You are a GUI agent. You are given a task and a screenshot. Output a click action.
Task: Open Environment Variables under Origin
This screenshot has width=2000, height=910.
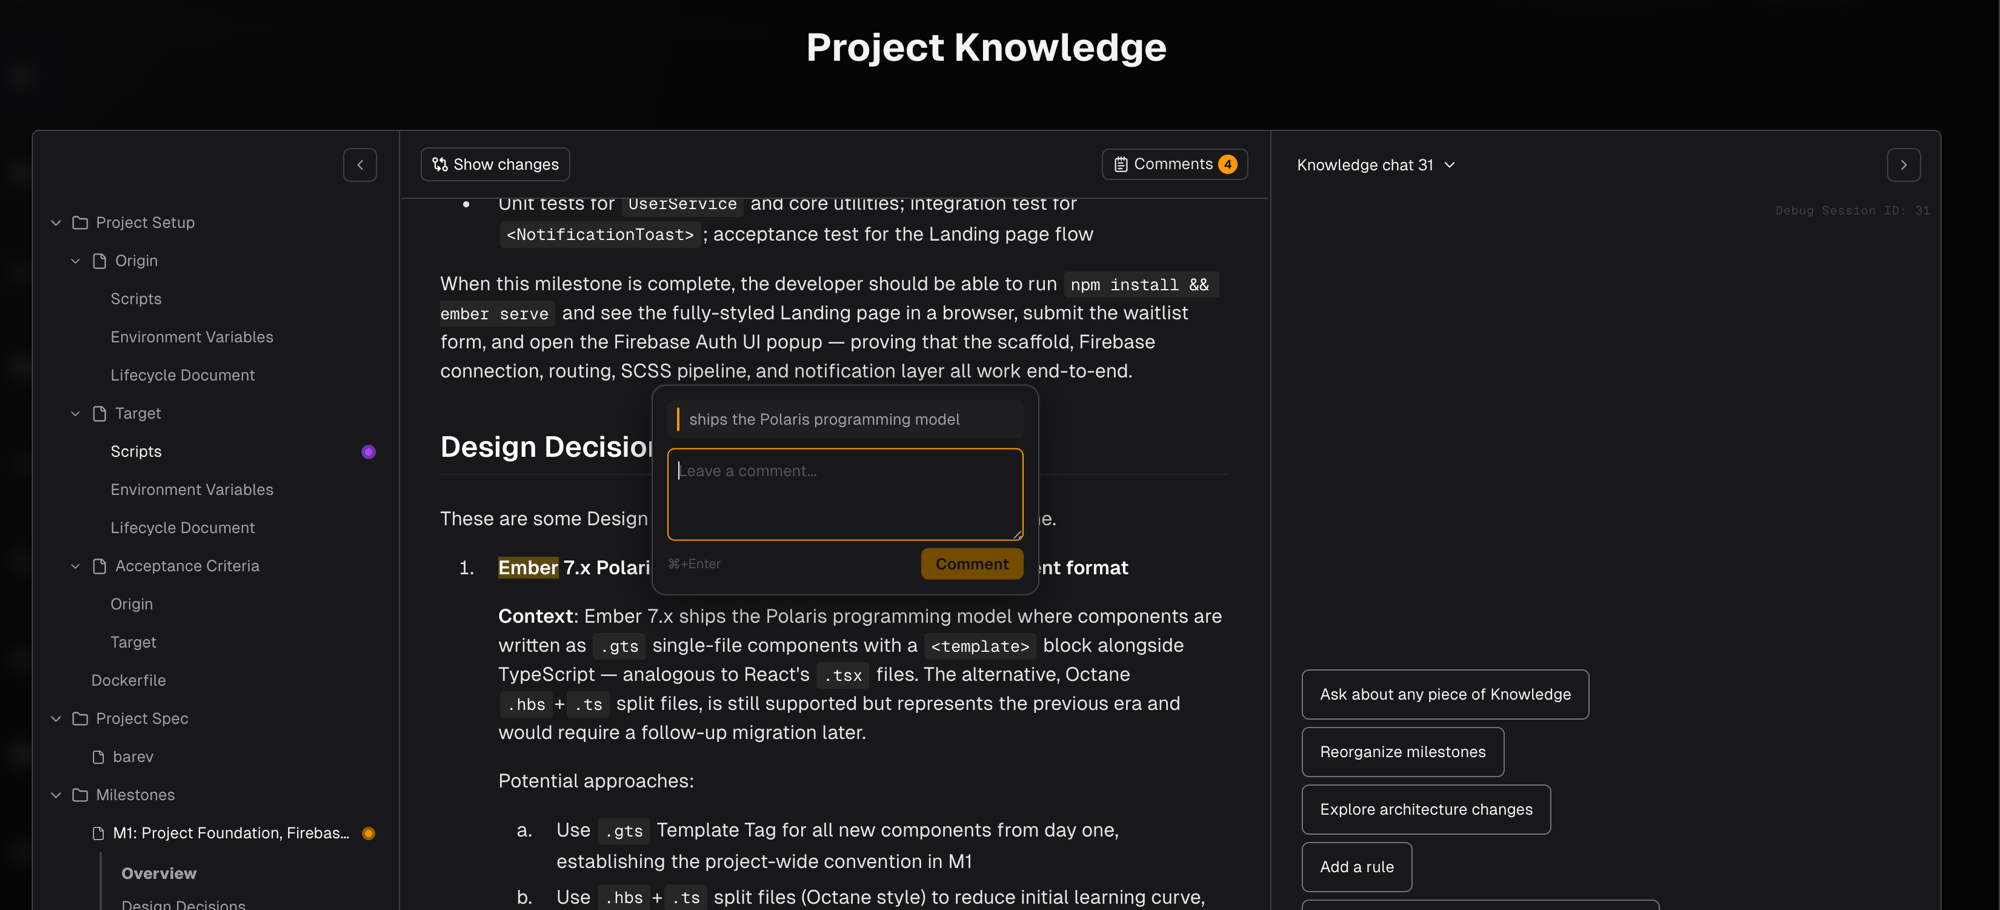192,337
